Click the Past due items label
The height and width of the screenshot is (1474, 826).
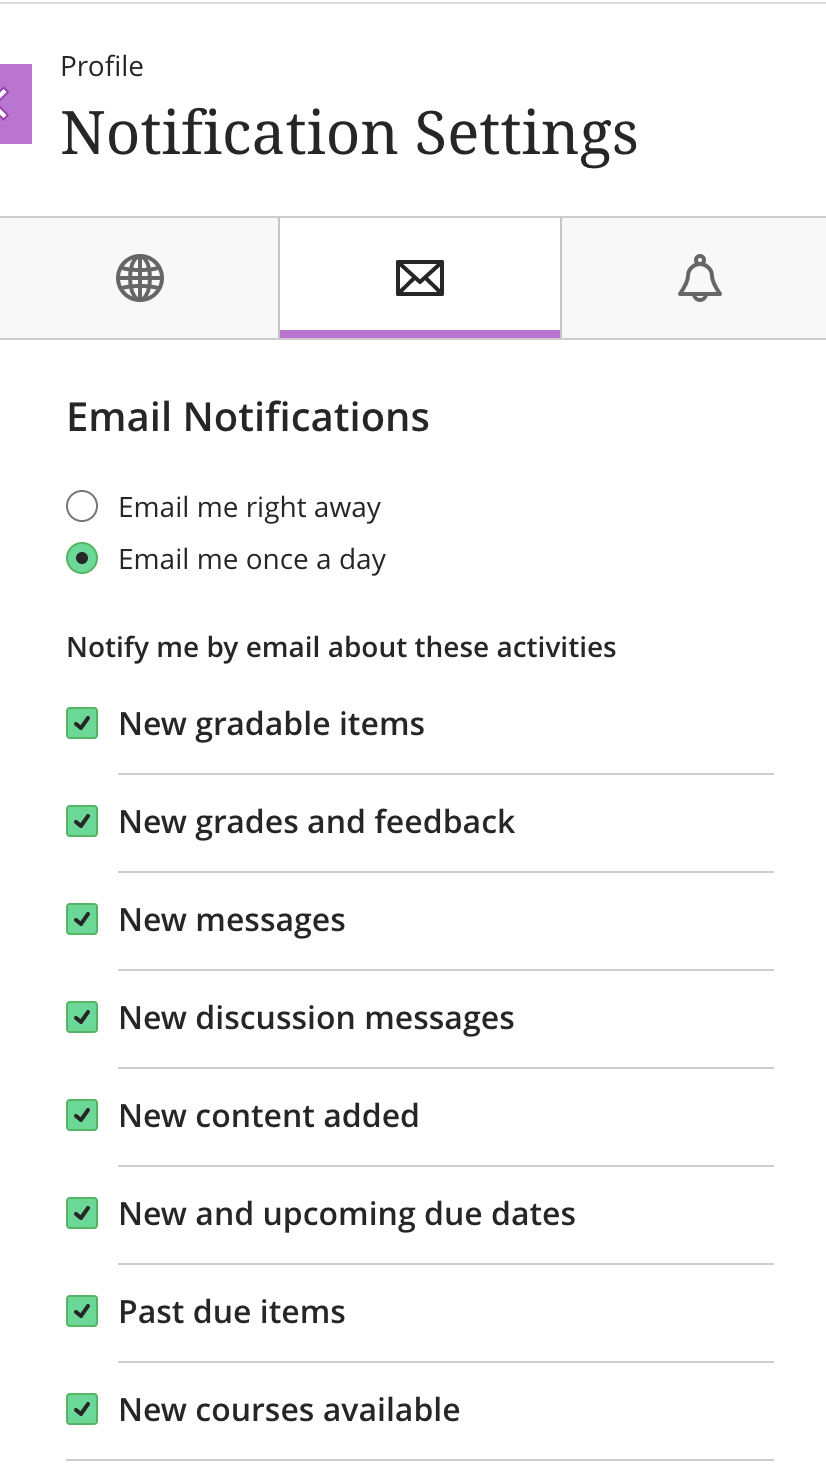point(232,1312)
